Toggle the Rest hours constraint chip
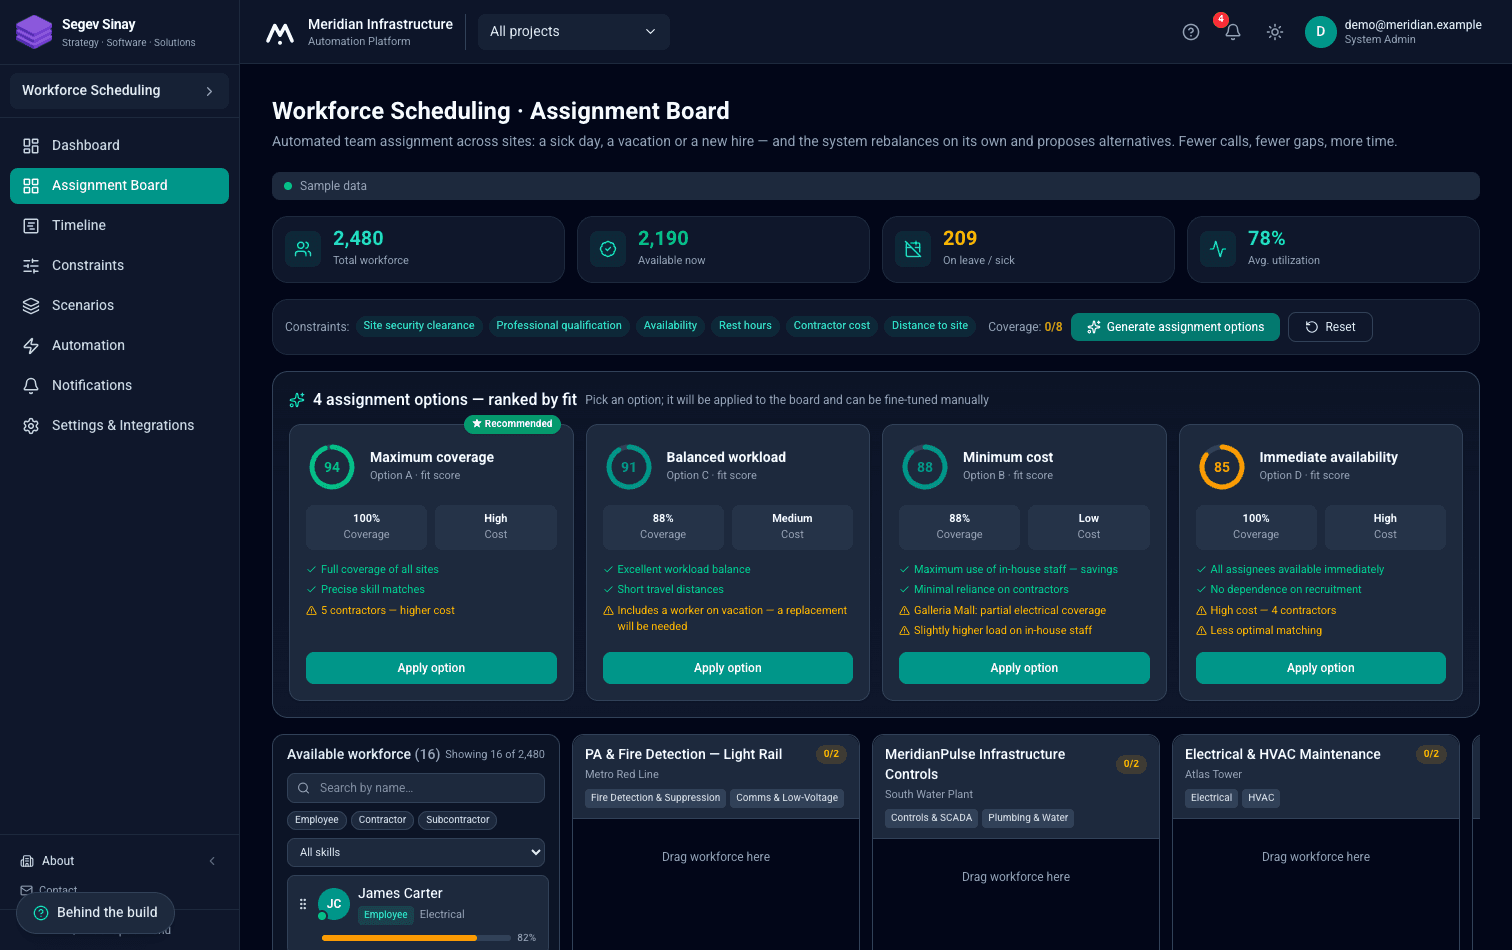 coord(745,326)
